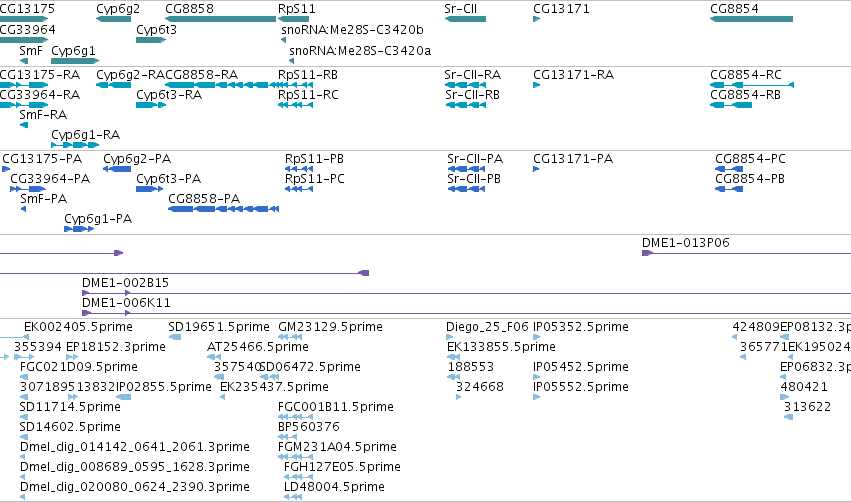Select IP05552.5prime EST label
This screenshot has height=502, width=851.
(581, 387)
